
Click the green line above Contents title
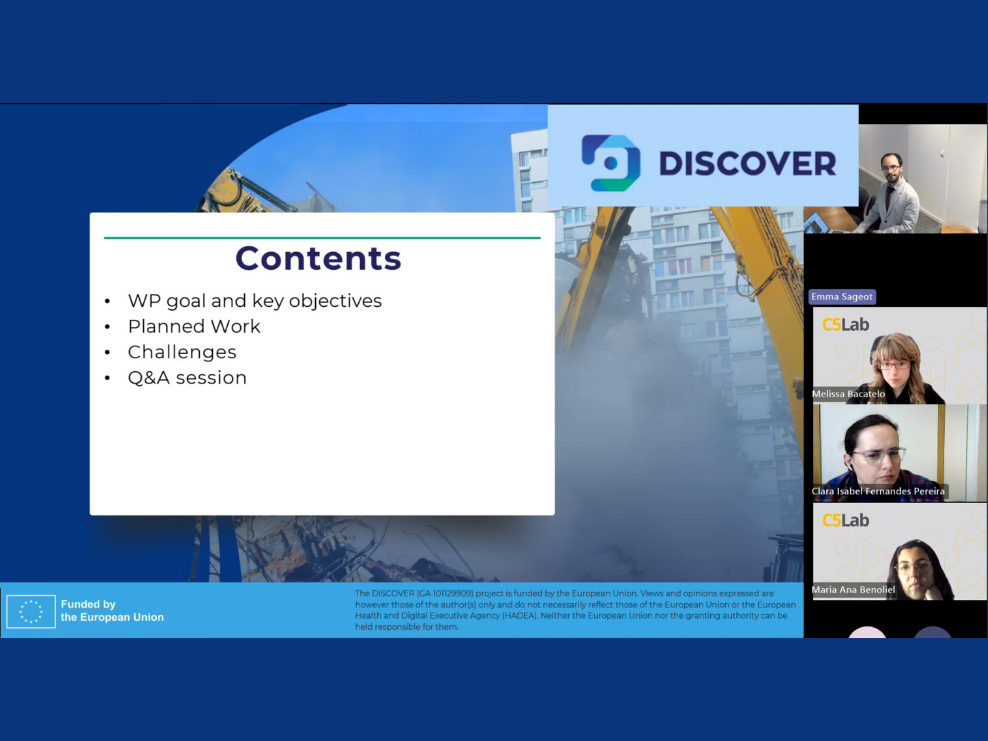pos(322,238)
